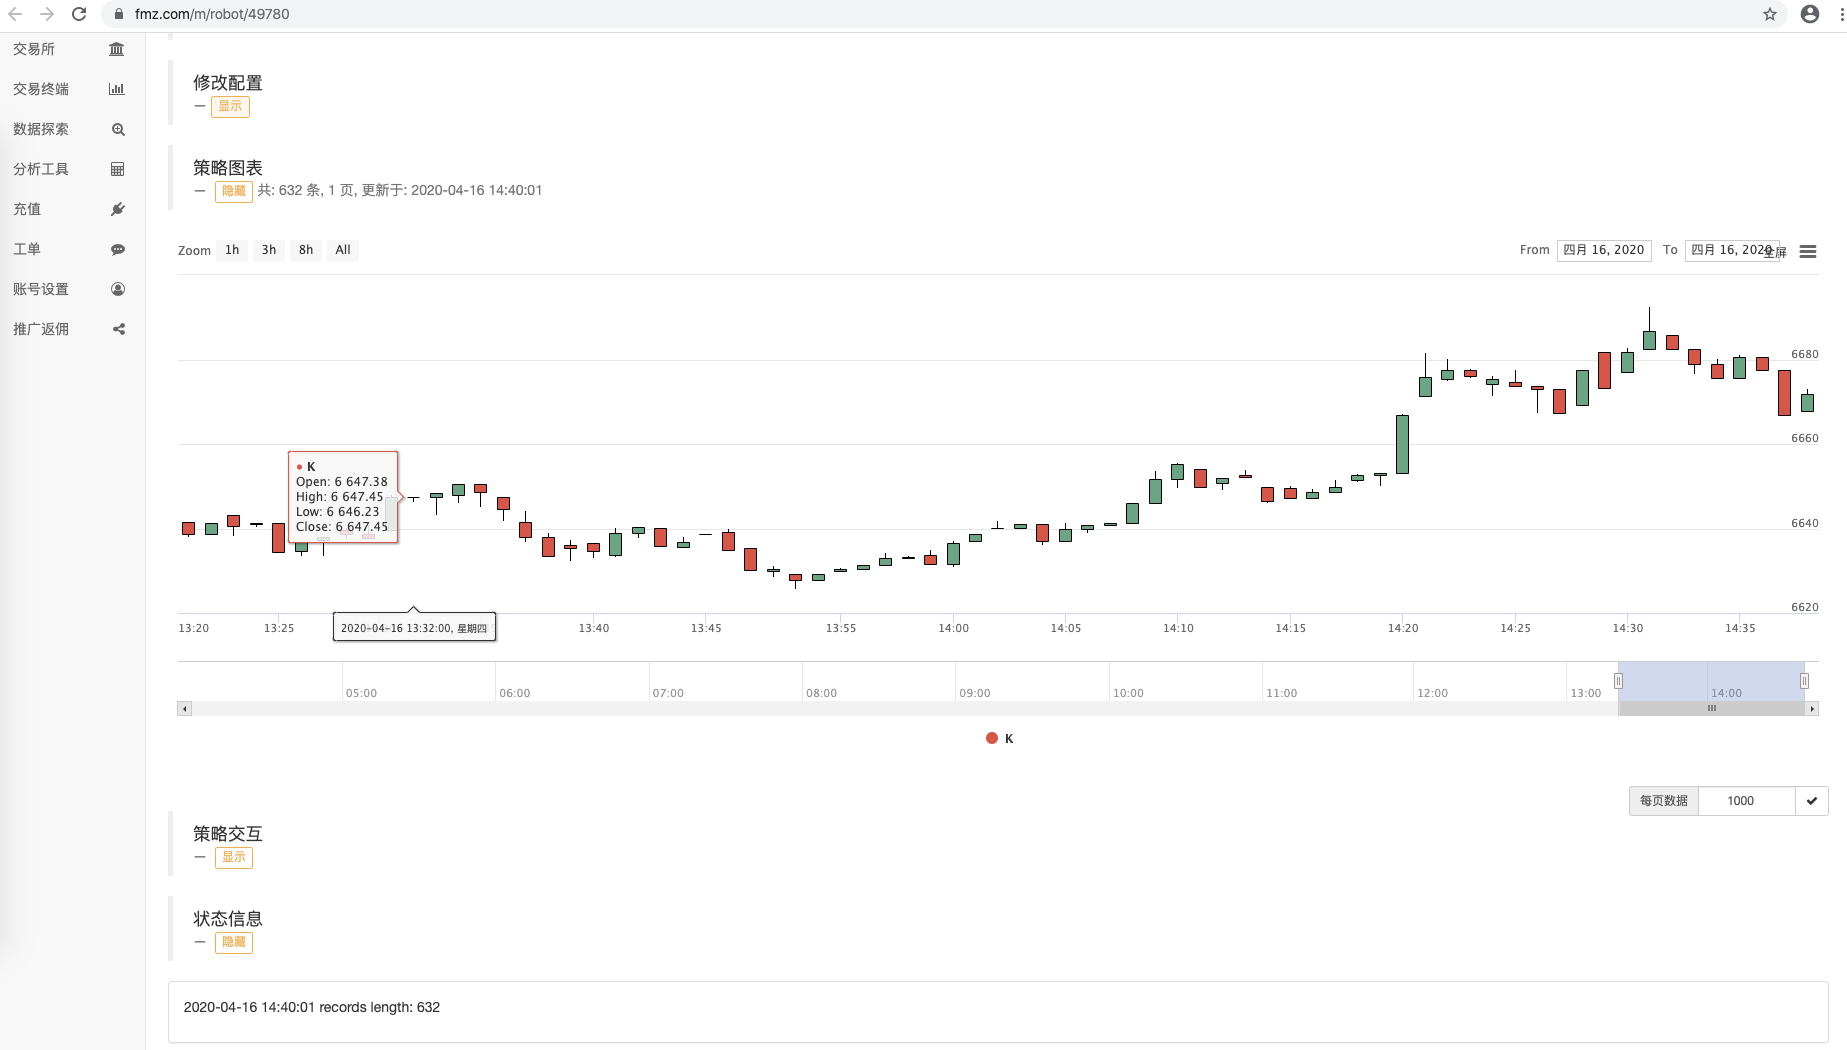The image size is (1847, 1050).
Task: Bookmark this page with star icon
Action: 1770,14
